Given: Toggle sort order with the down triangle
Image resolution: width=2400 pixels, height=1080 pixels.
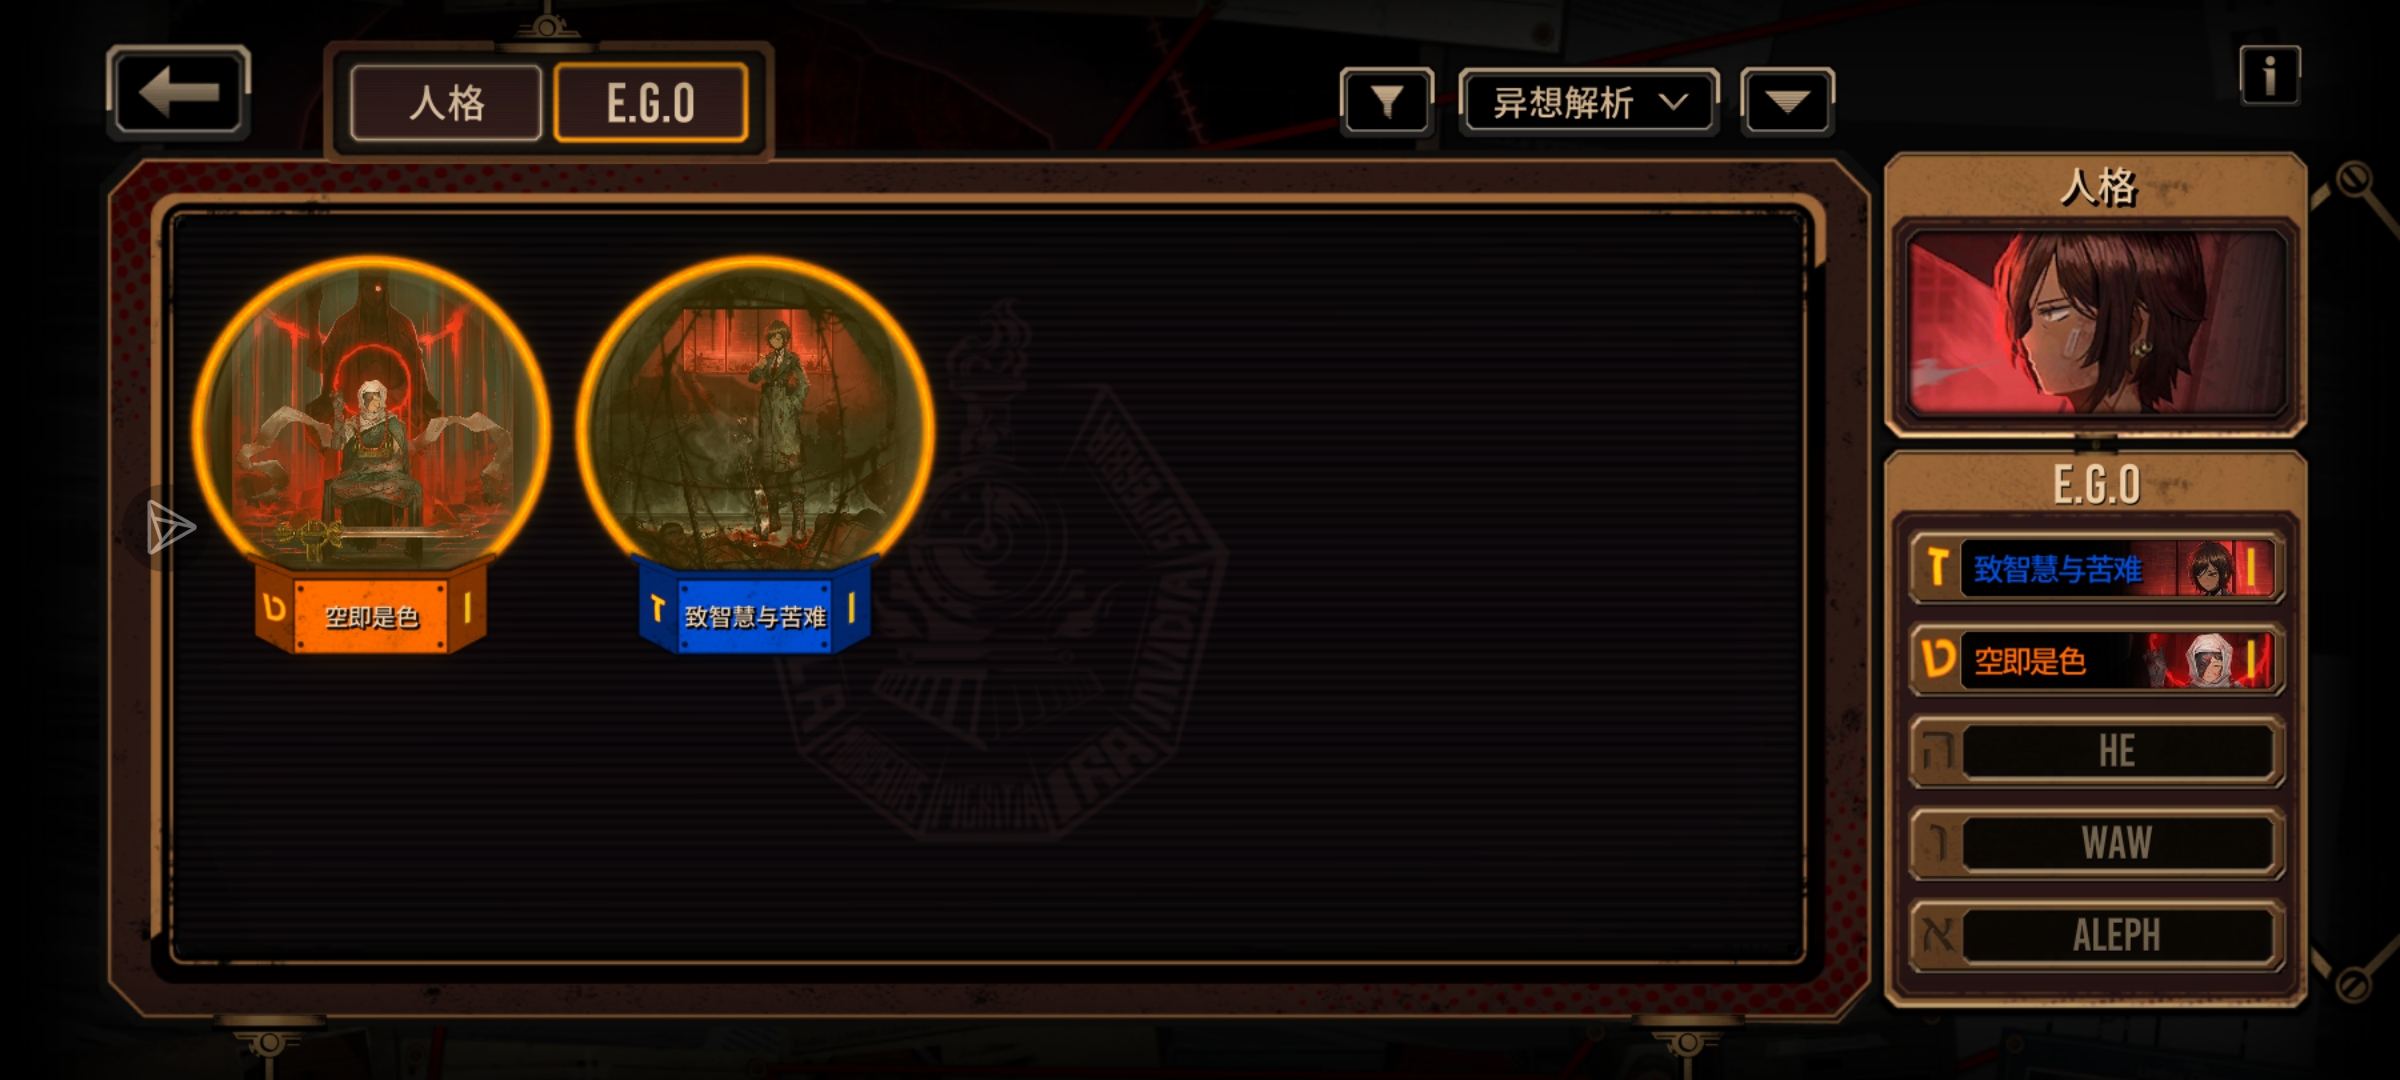Looking at the screenshot, I should 1787,101.
